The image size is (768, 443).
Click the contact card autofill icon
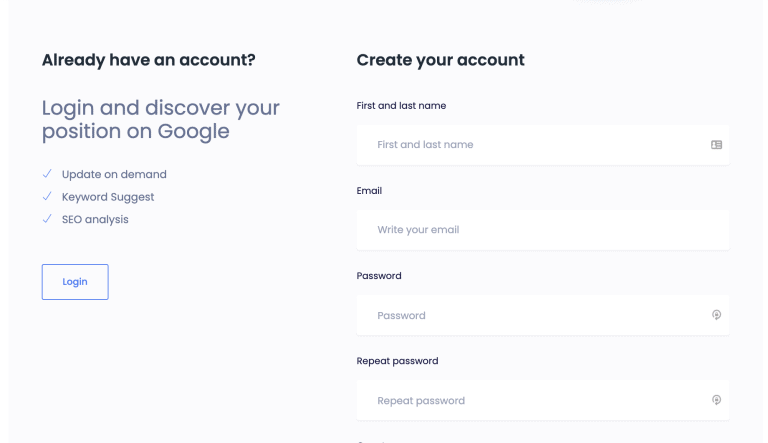tap(716, 145)
